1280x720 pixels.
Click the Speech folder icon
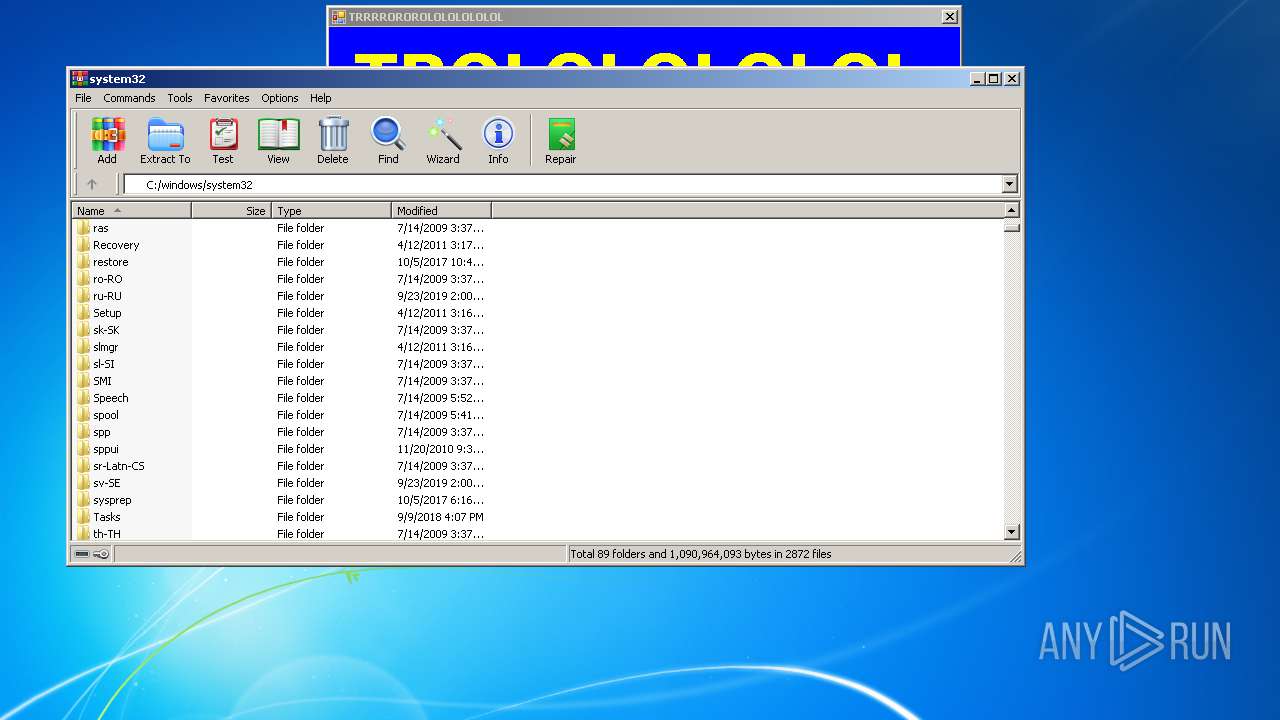point(84,398)
